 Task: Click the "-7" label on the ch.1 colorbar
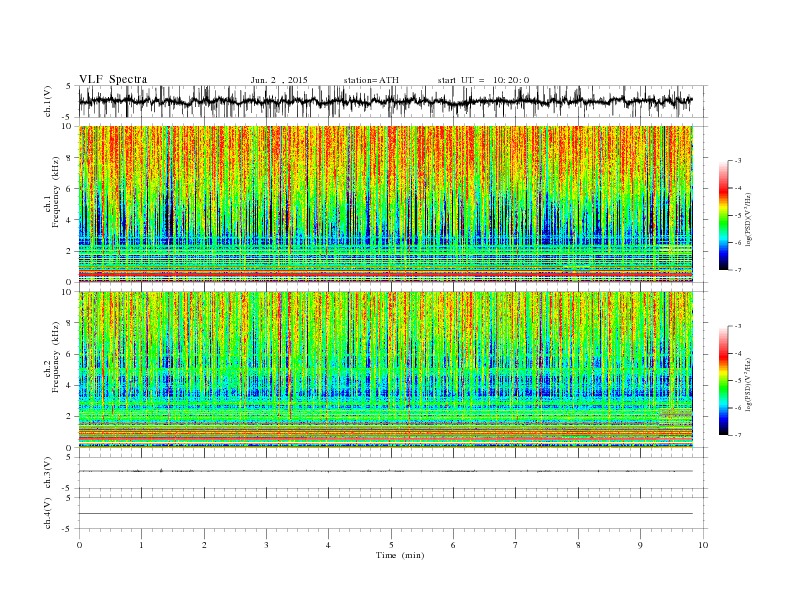click(x=738, y=270)
